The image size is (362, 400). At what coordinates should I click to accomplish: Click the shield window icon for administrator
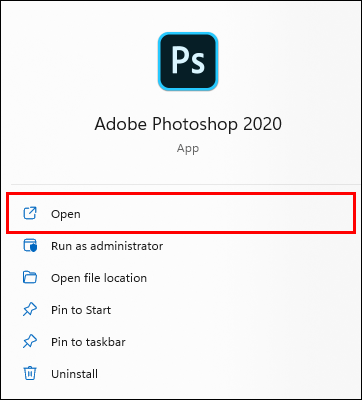[x=30, y=246]
